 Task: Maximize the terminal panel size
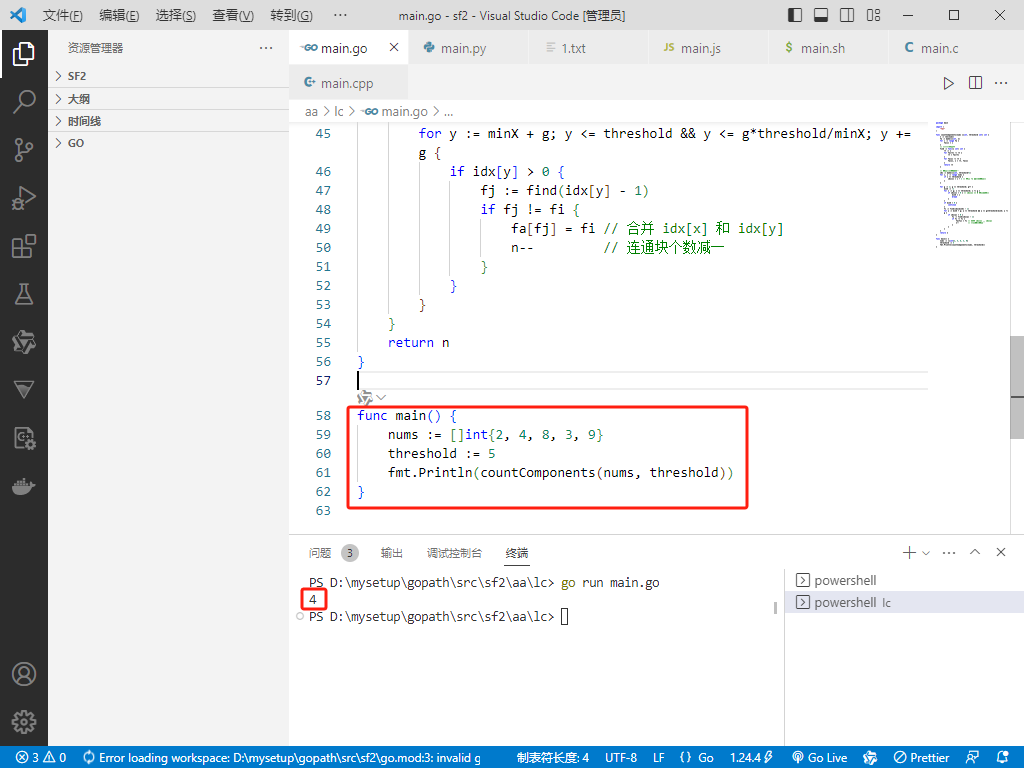click(975, 552)
